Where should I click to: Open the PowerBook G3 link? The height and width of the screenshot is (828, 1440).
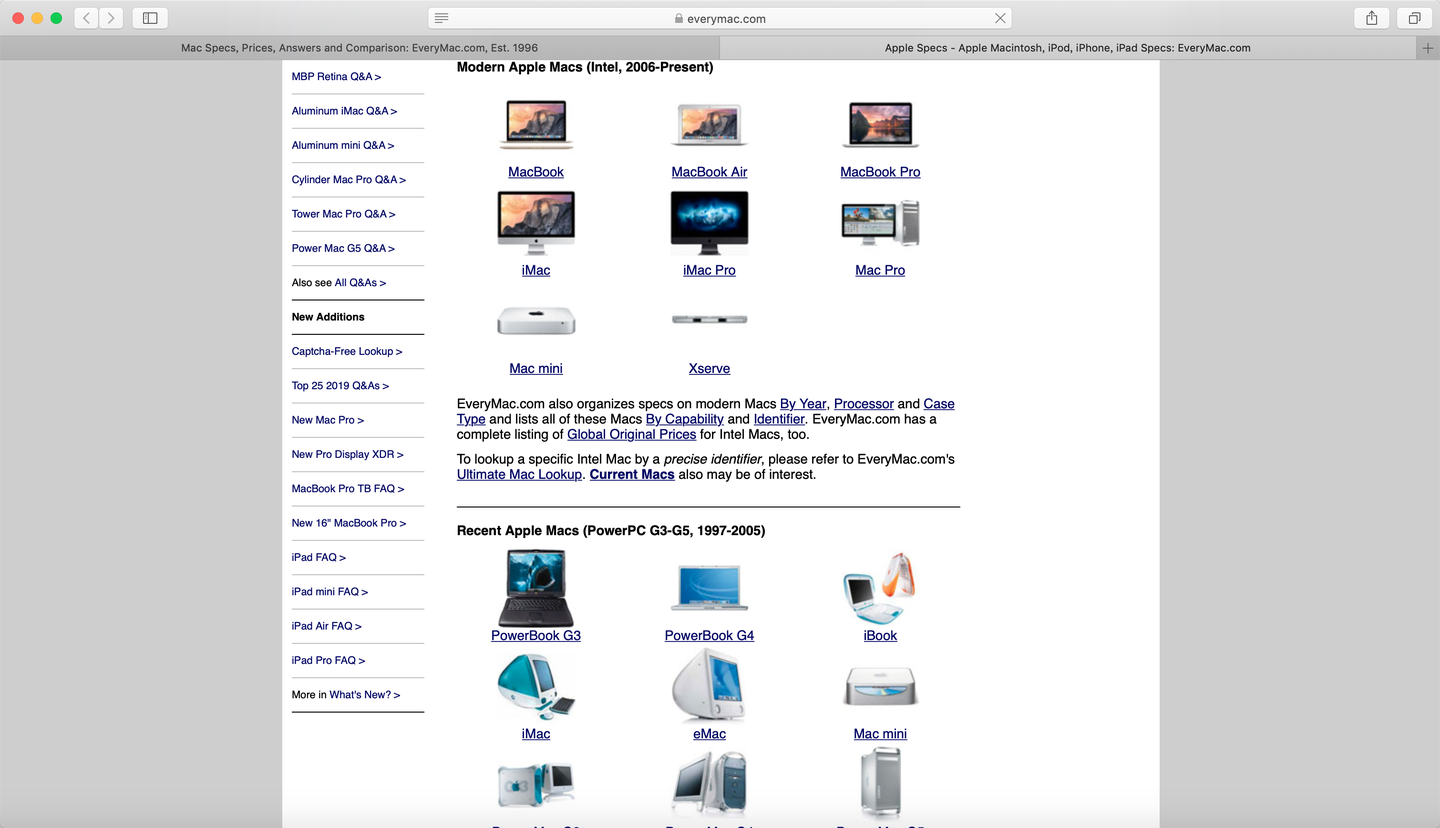[x=536, y=635]
